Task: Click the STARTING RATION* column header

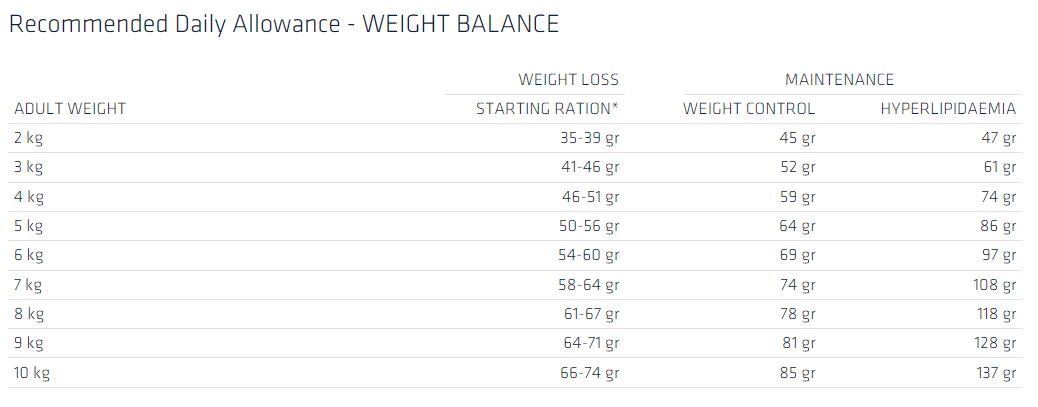Action: click(547, 109)
